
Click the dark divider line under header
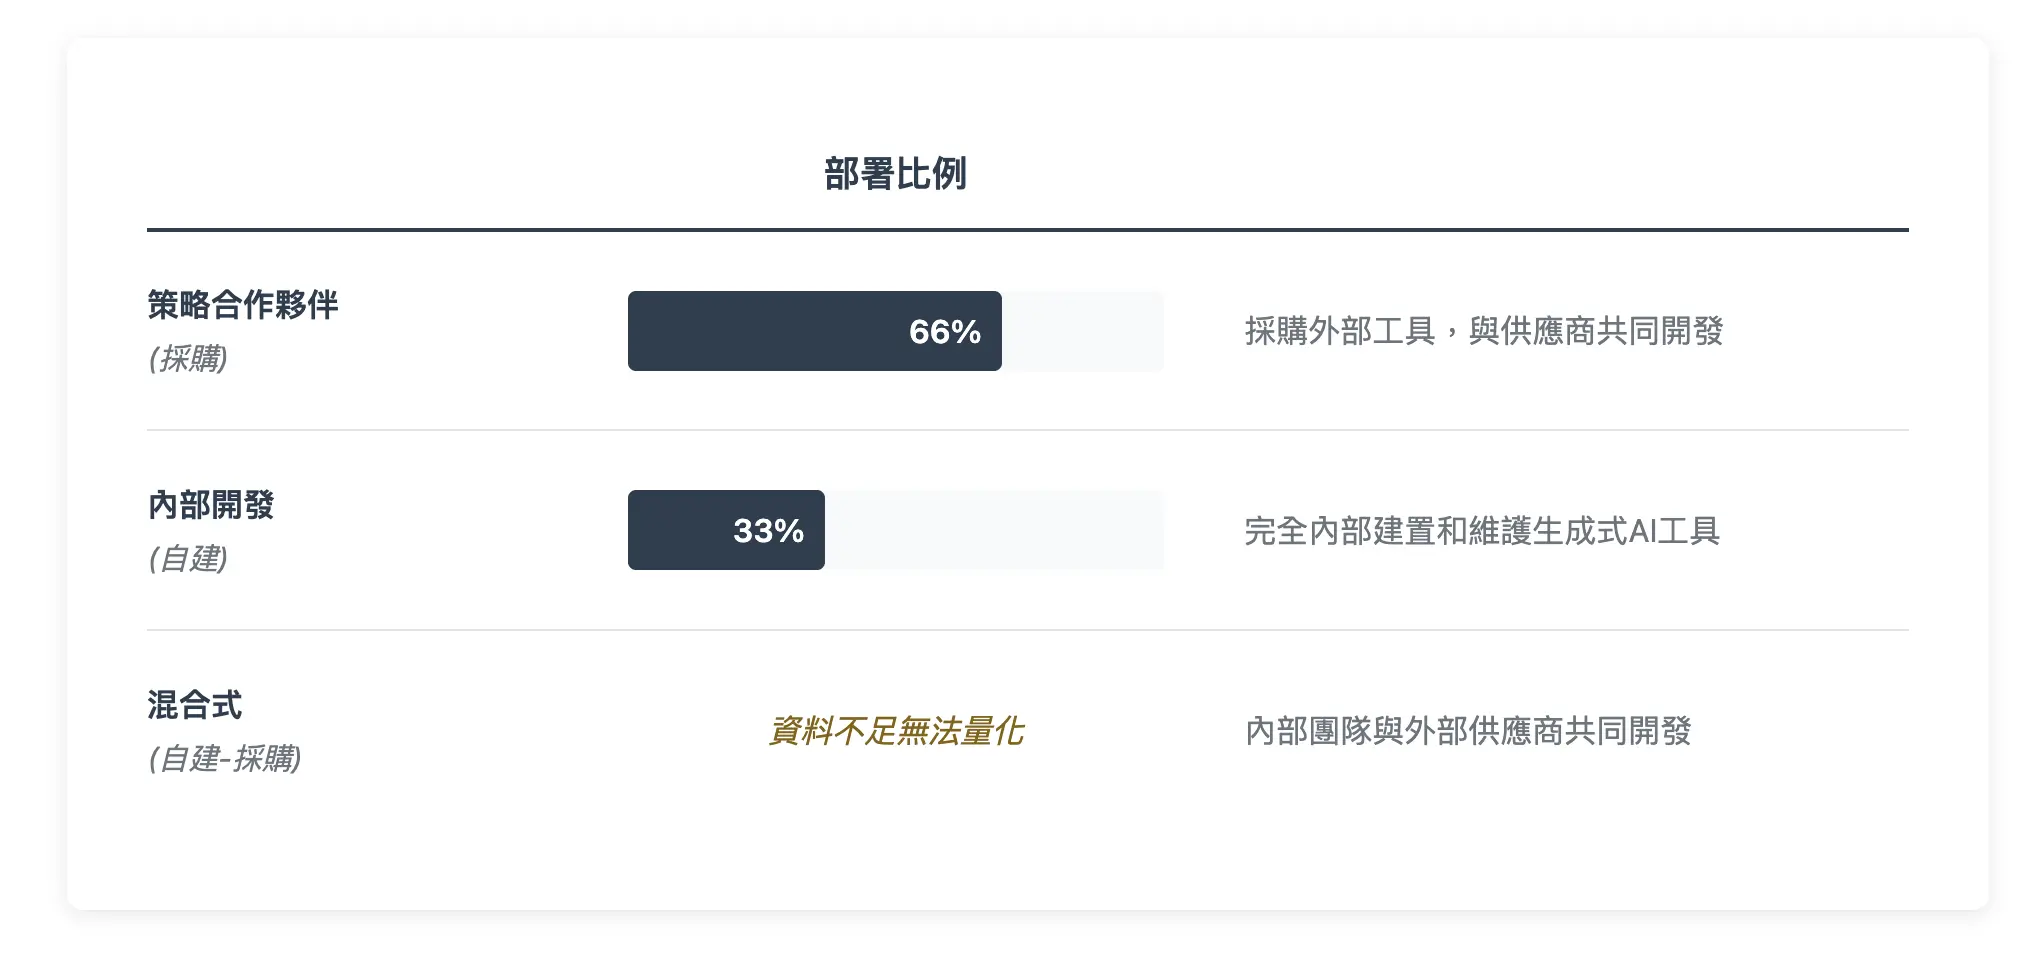click(x=1027, y=230)
